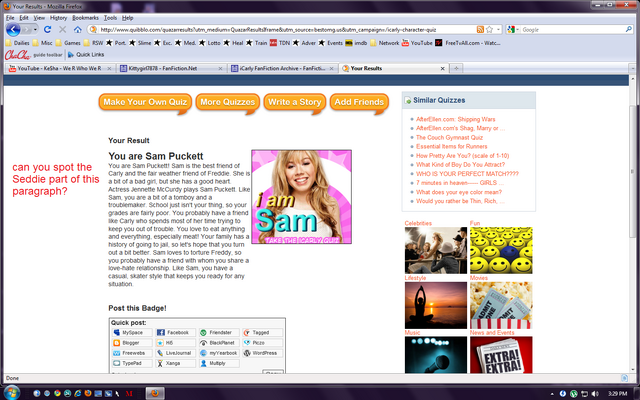
Task: Go to the Home page icon
Action: (x=78, y=29)
